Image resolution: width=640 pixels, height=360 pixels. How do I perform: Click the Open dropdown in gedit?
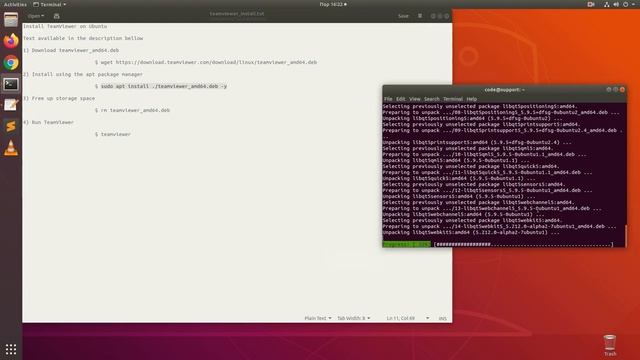pyautogui.click(x=36, y=16)
